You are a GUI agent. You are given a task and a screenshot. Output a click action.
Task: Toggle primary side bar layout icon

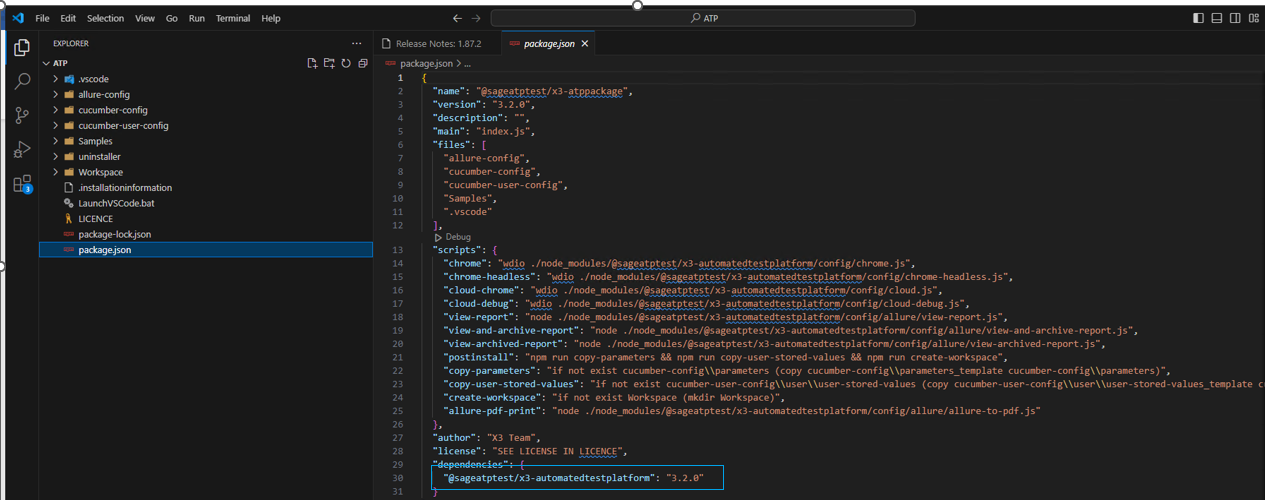1199,18
